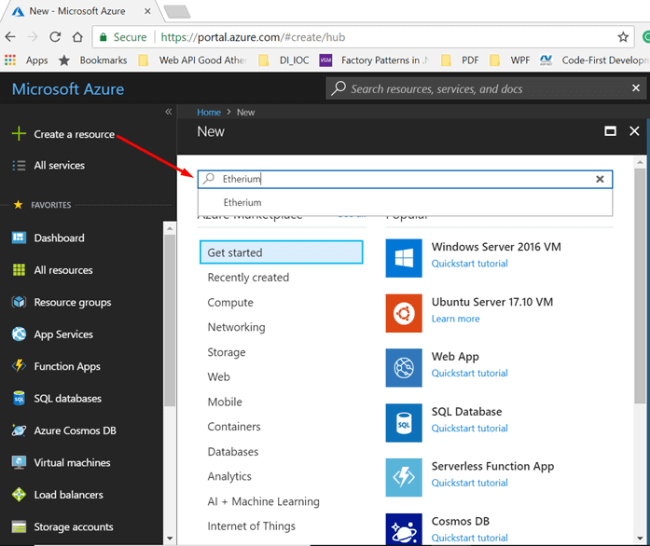This screenshot has width=650, height=546.
Task: Go to Home breadcrumb link
Action: [x=208, y=112]
